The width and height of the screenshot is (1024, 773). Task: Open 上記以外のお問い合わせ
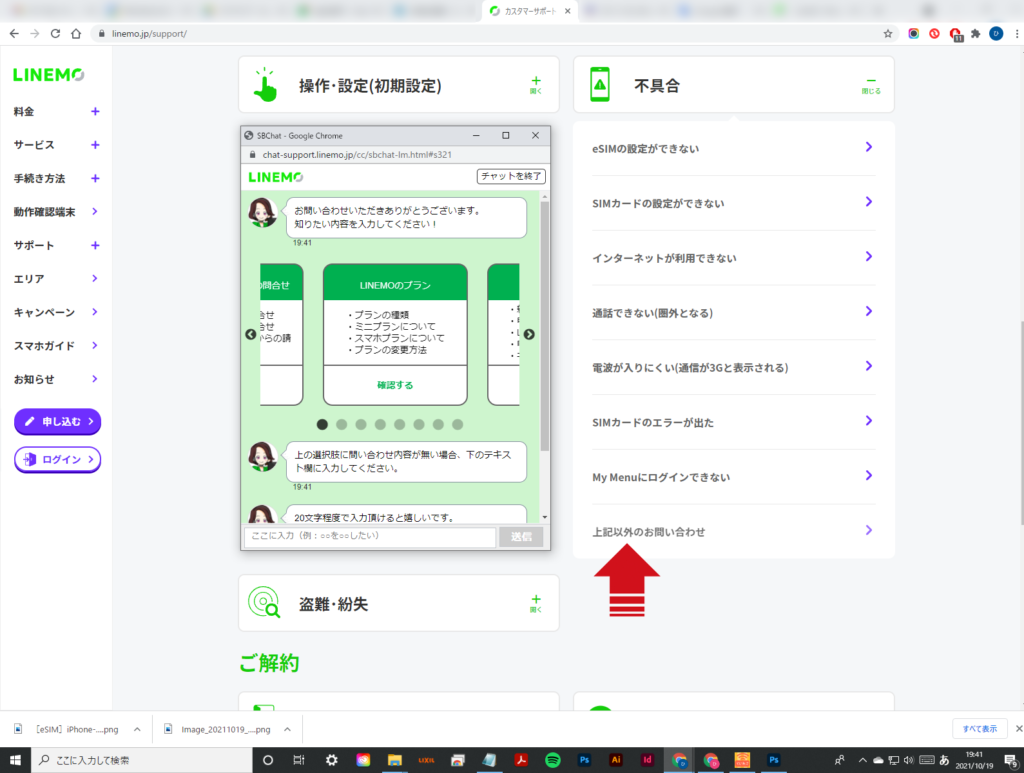[733, 531]
